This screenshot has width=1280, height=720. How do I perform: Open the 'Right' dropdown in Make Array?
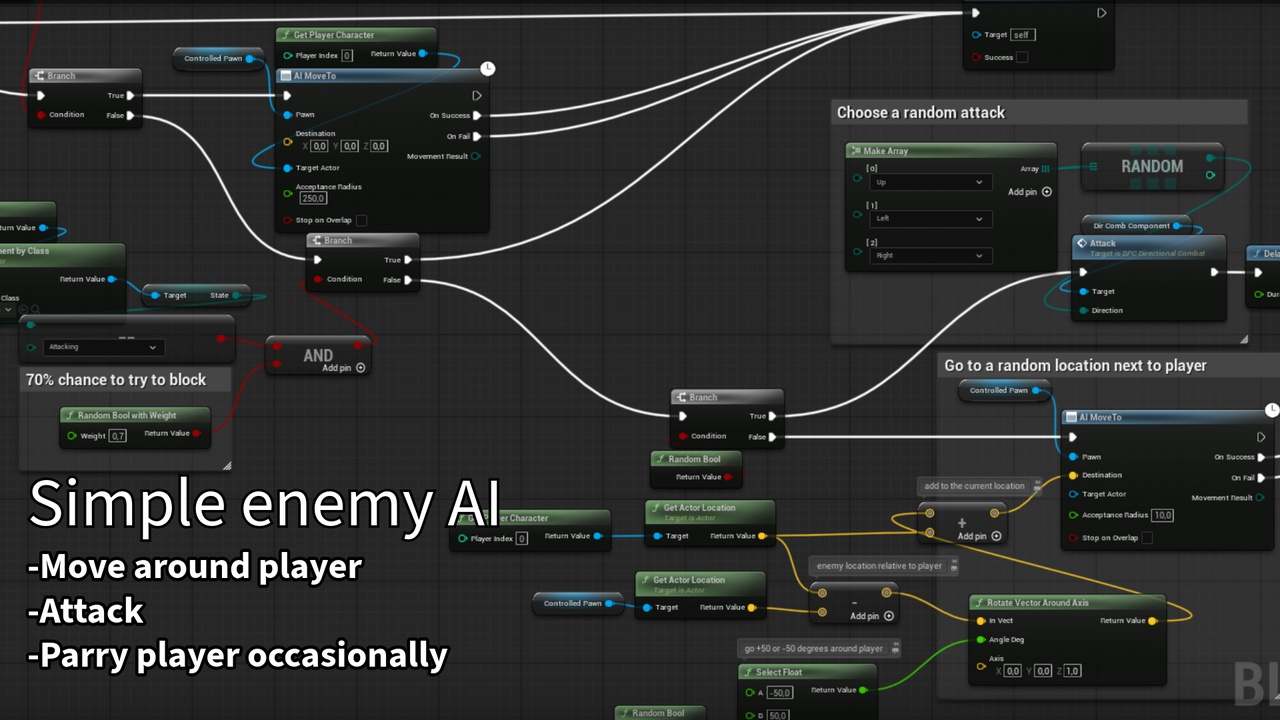point(931,255)
